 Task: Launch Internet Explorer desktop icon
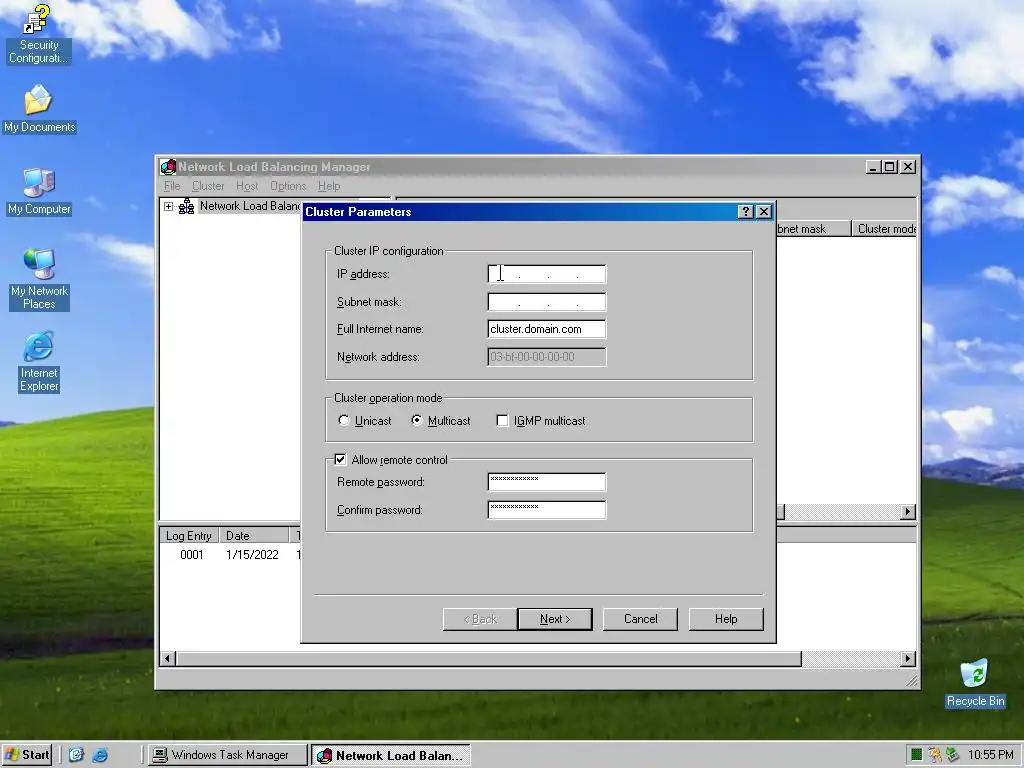click(x=39, y=362)
